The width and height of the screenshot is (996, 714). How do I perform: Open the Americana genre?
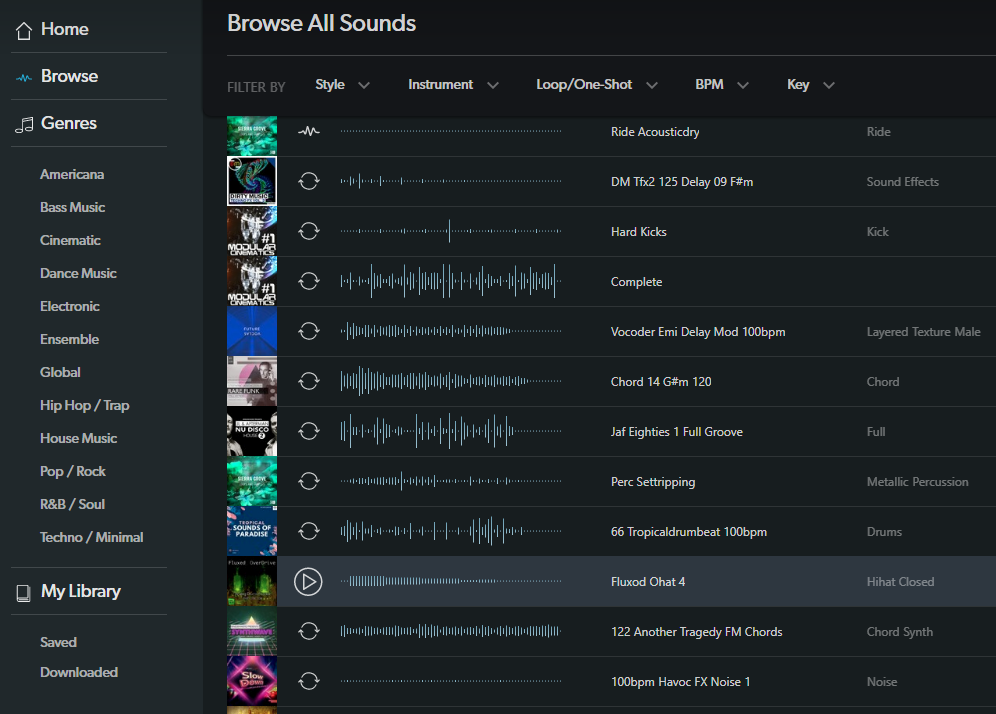pyautogui.click(x=72, y=174)
